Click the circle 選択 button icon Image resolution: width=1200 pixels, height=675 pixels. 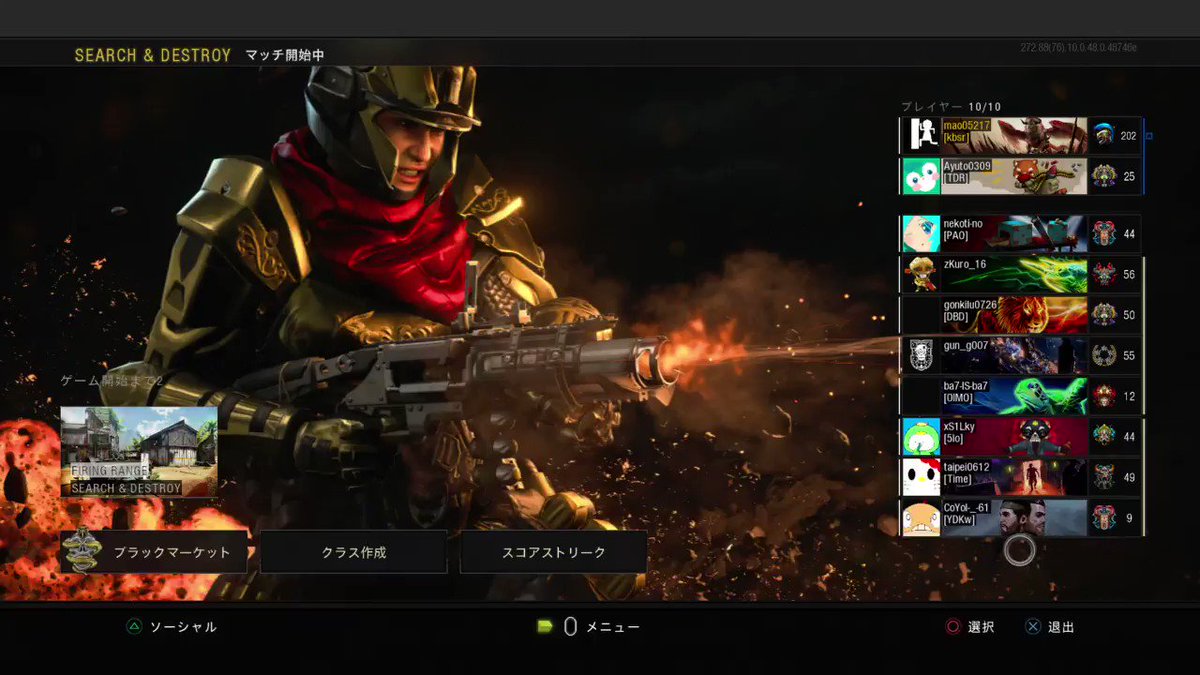pos(953,627)
